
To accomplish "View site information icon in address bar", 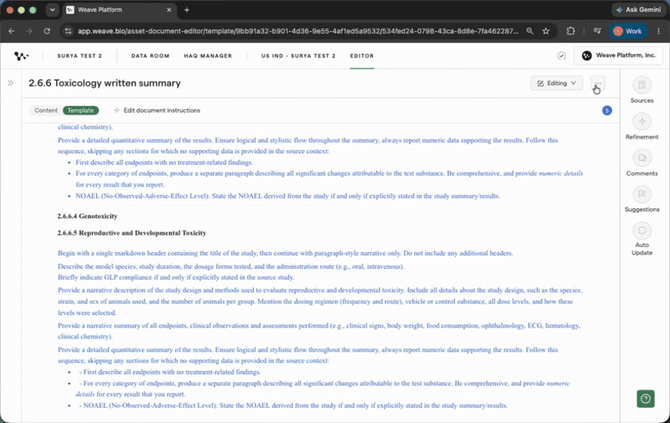I will 68,31.
